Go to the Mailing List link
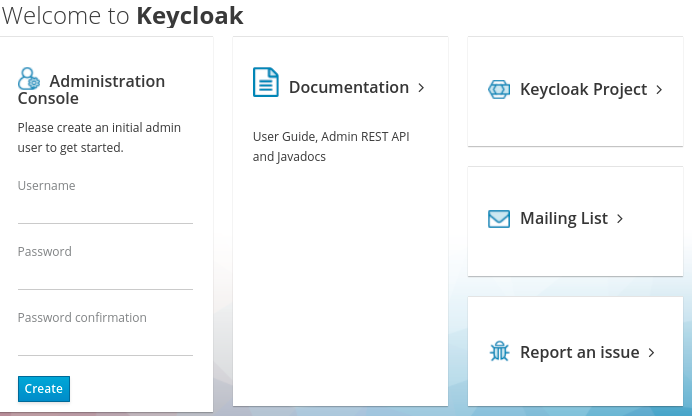 563,219
